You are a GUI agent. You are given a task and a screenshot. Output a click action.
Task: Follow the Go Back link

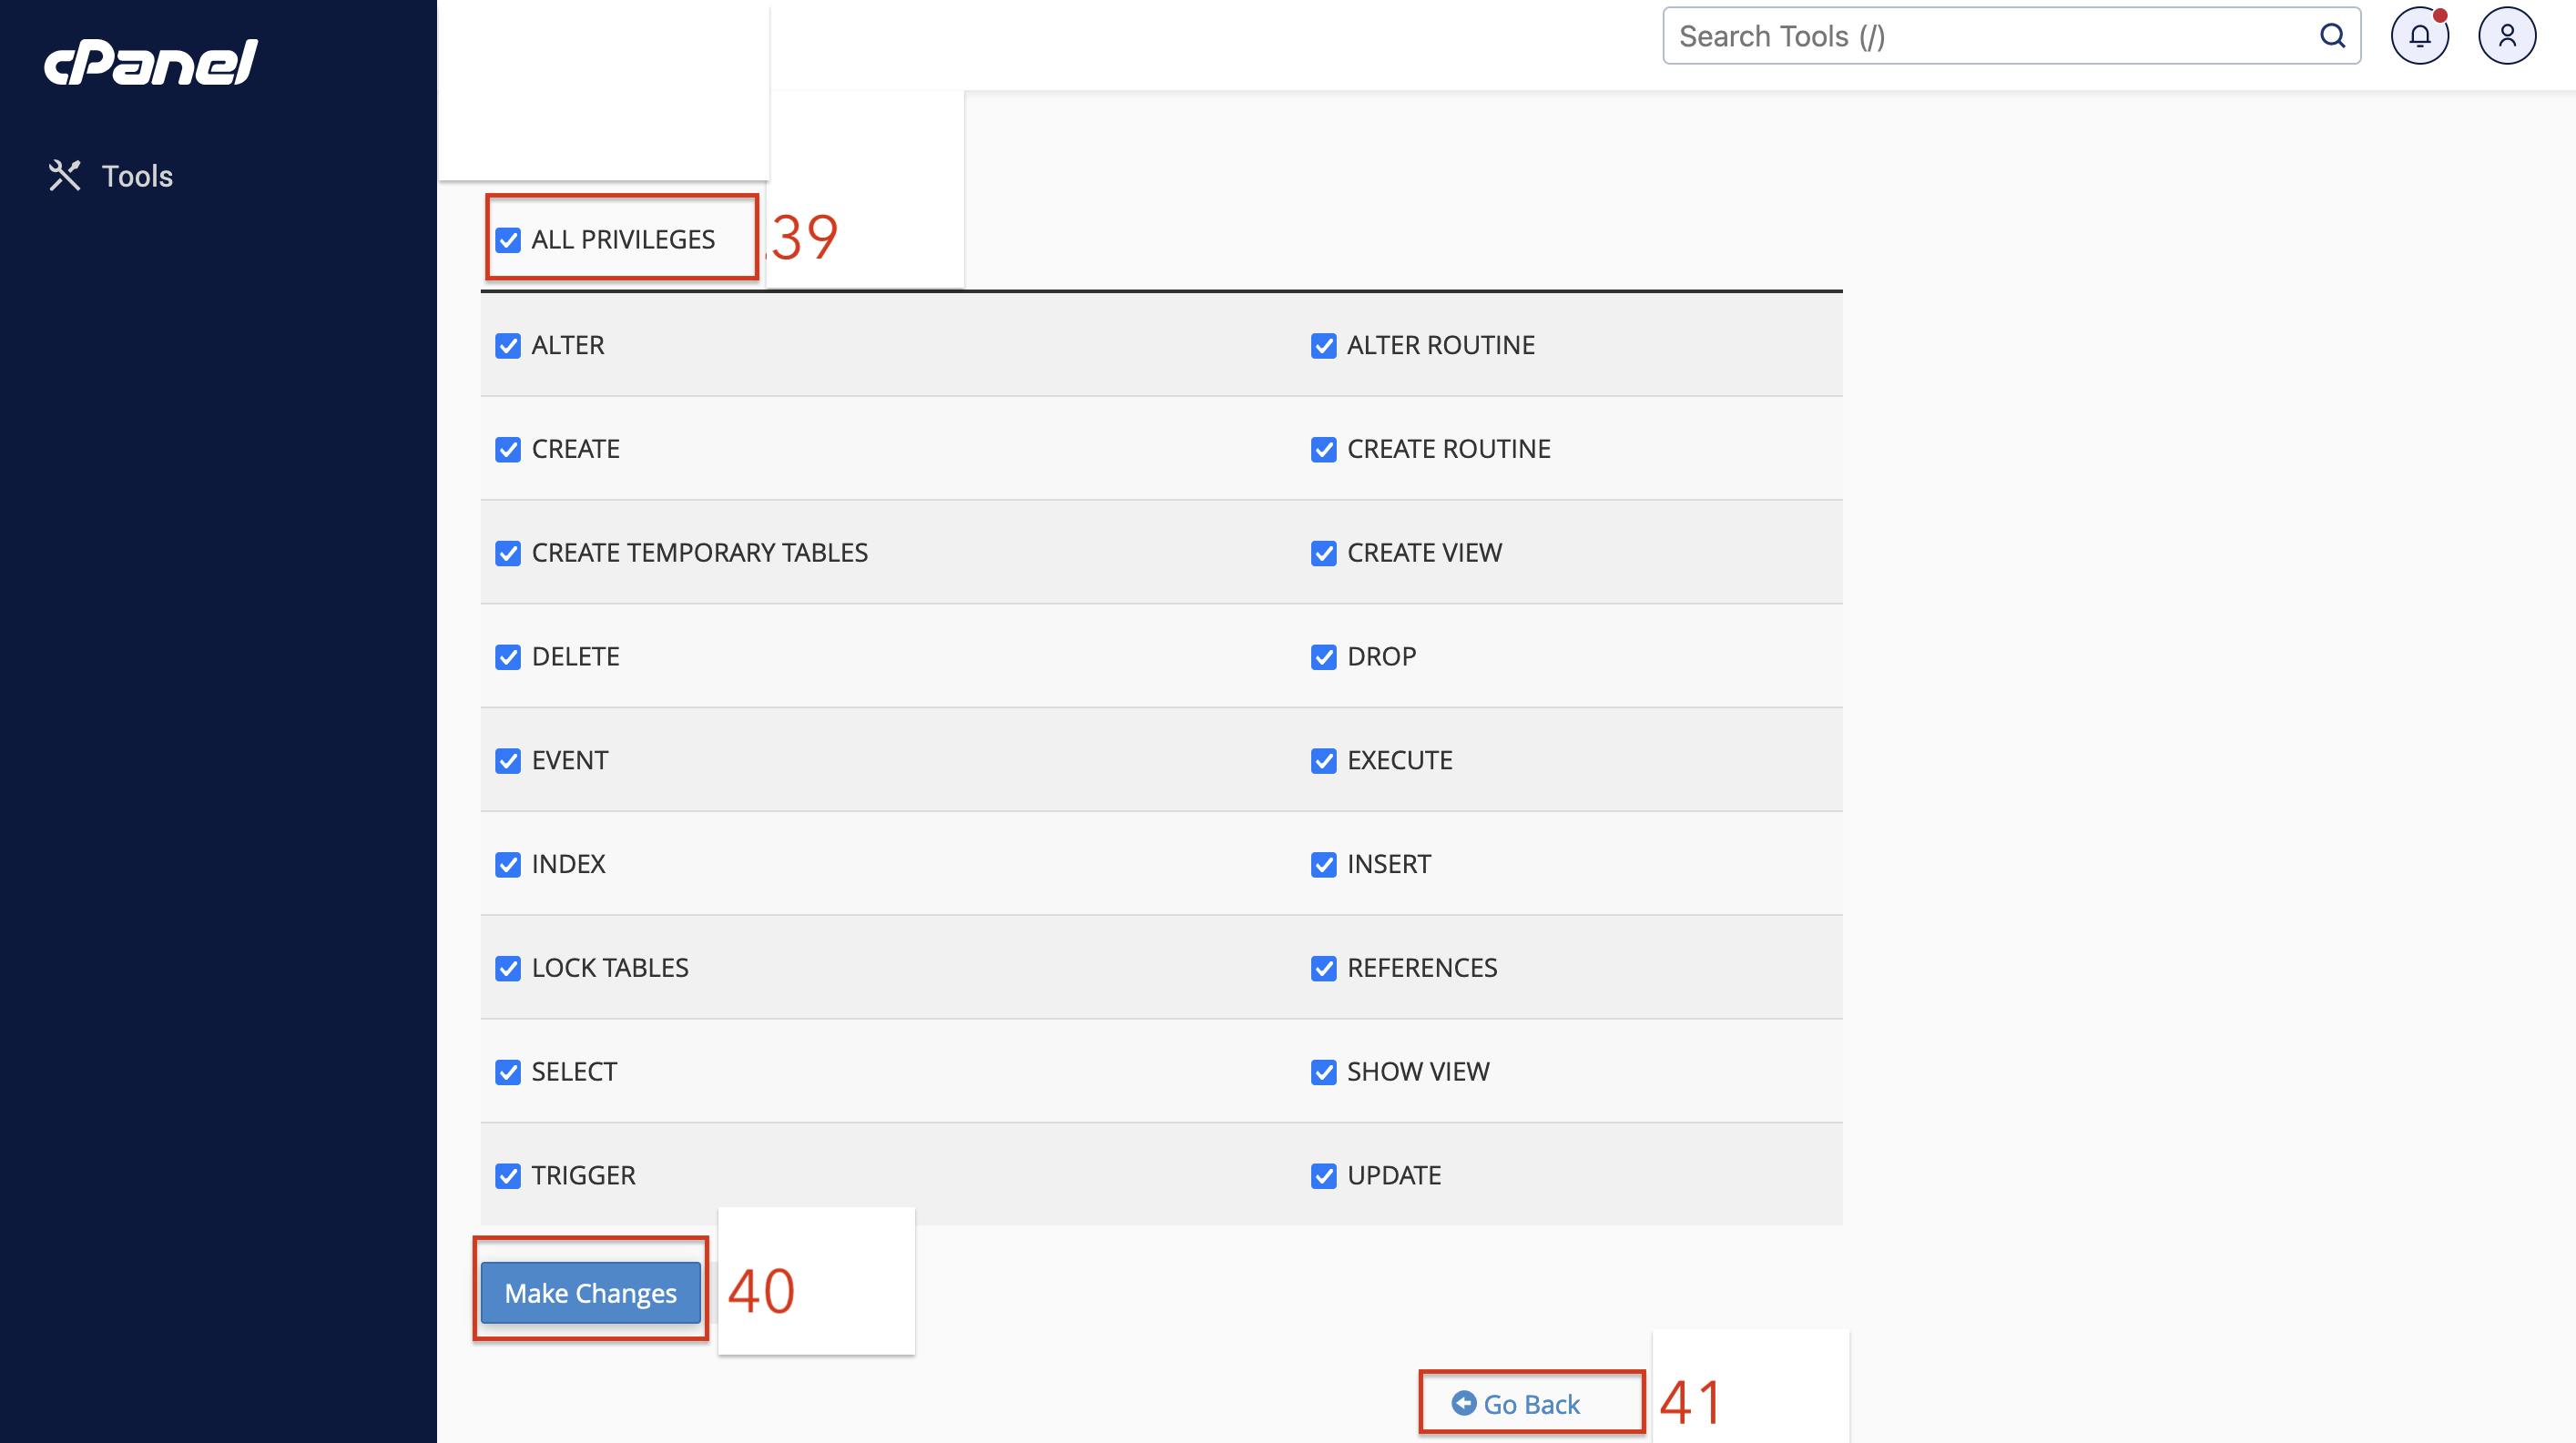tap(1516, 1405)
